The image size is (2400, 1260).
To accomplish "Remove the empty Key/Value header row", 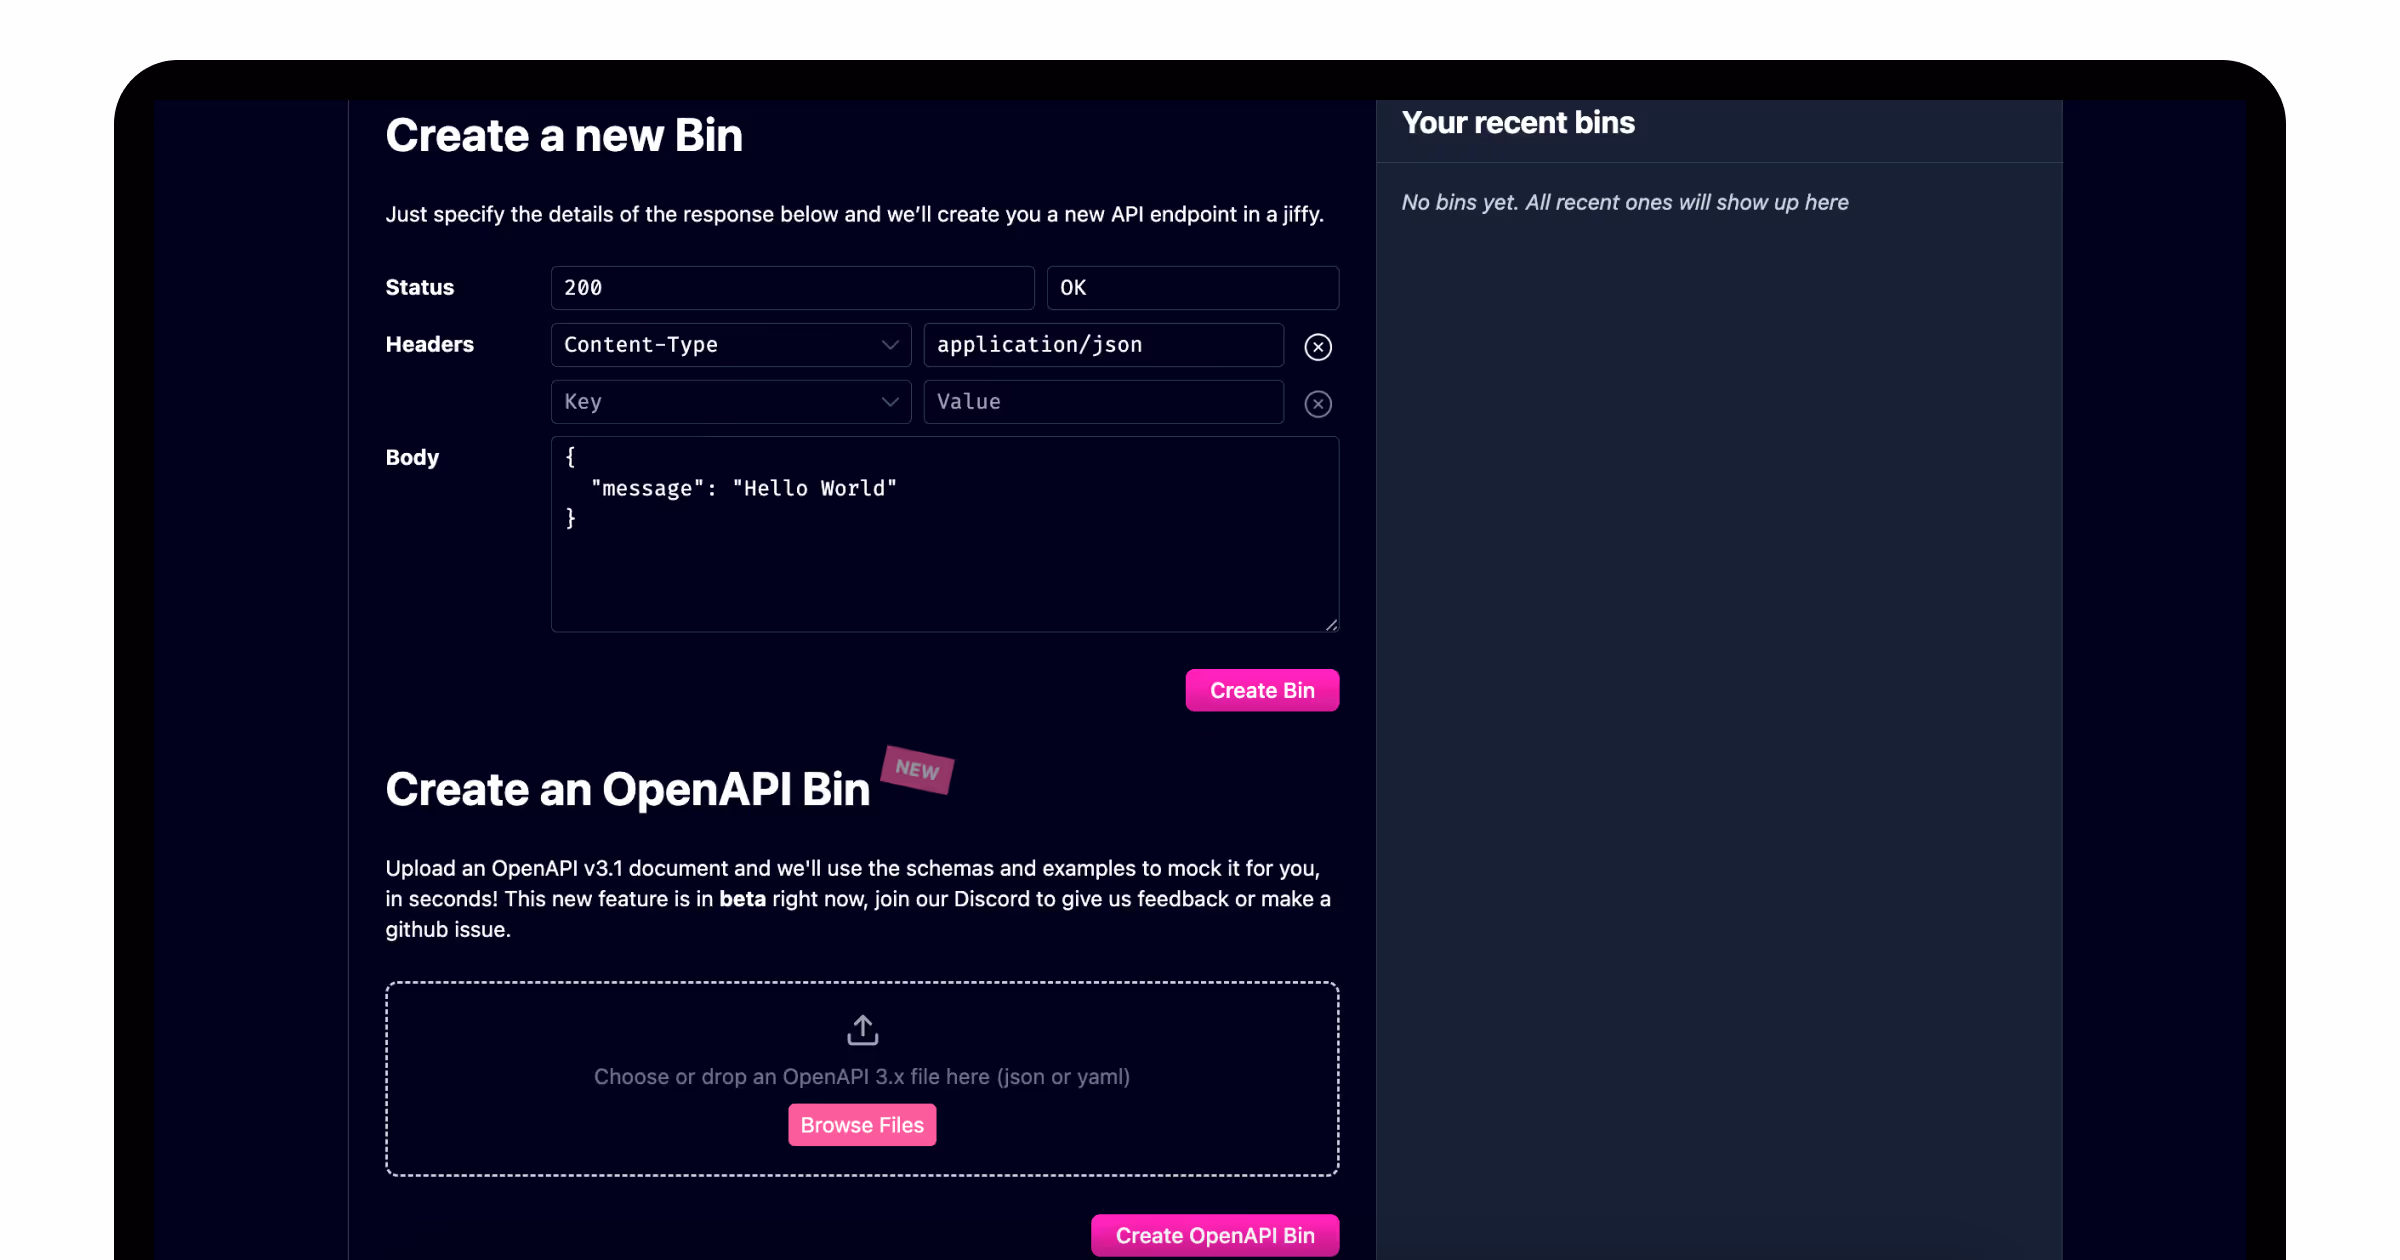I will click(1318, 404).
